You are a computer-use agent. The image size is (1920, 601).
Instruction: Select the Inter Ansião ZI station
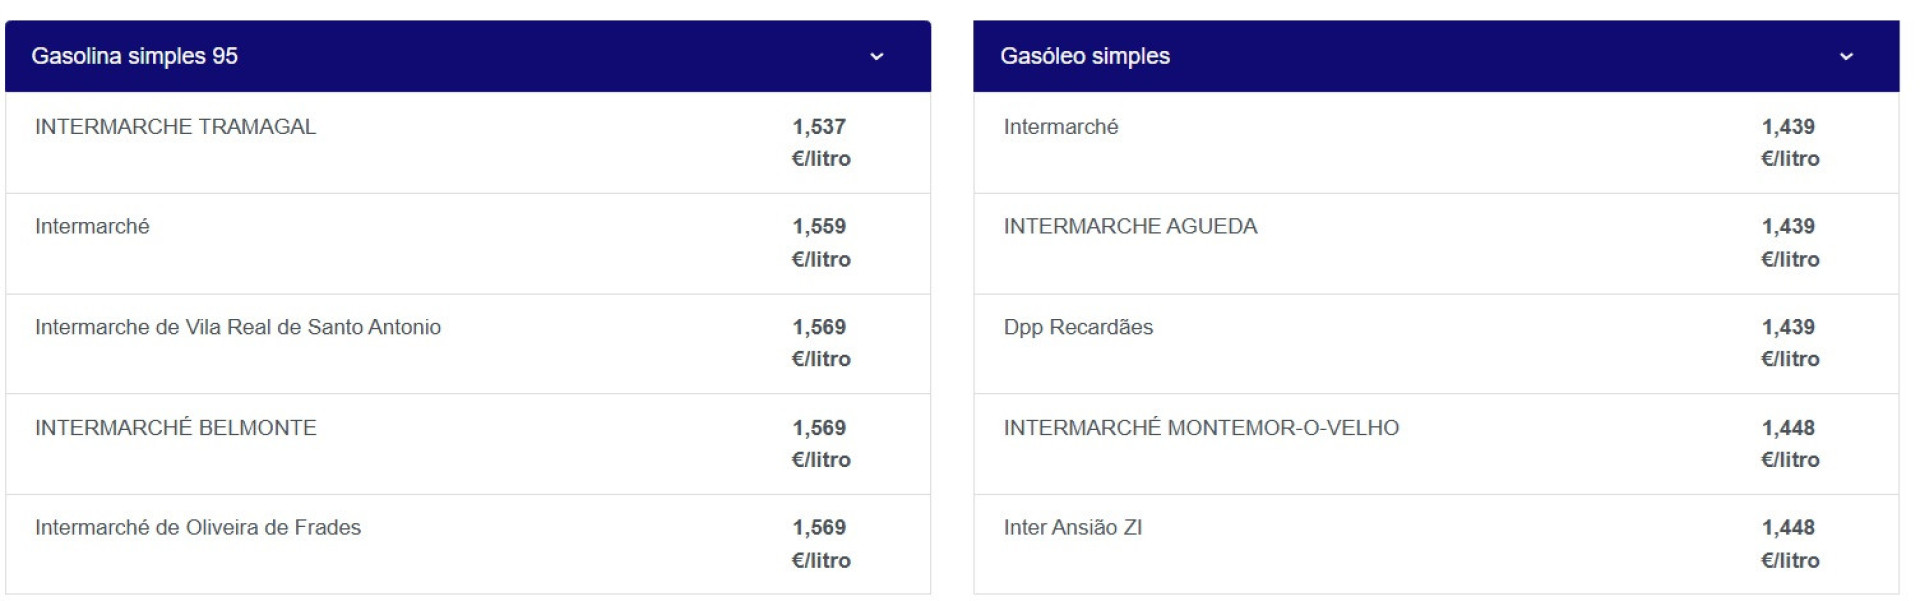[1073, 528]
